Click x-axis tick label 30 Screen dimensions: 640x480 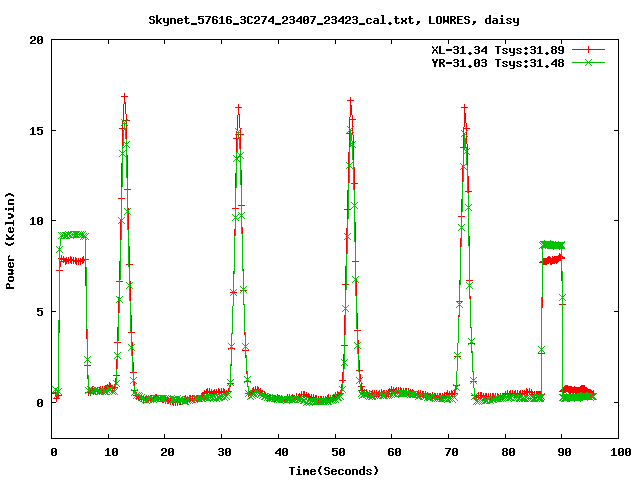(224, 452)
